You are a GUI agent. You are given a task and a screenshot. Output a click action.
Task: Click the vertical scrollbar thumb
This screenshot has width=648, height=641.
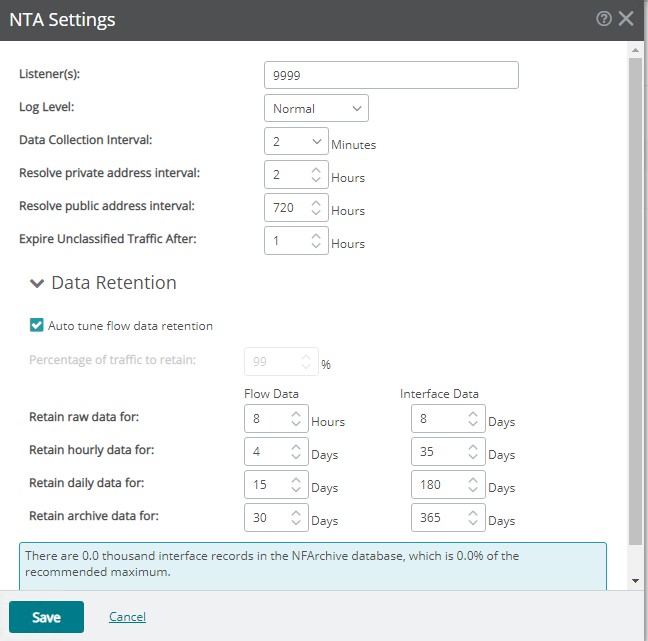pos(636,301)
